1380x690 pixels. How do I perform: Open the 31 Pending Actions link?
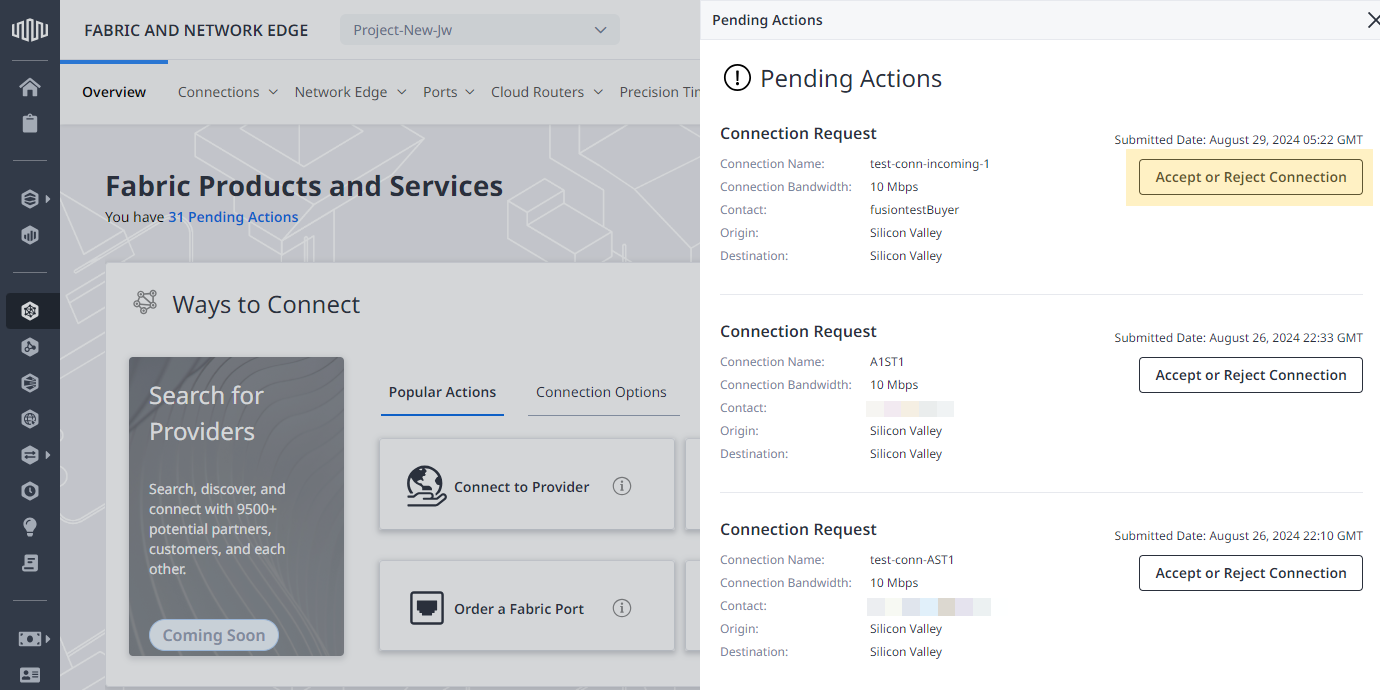233,217
